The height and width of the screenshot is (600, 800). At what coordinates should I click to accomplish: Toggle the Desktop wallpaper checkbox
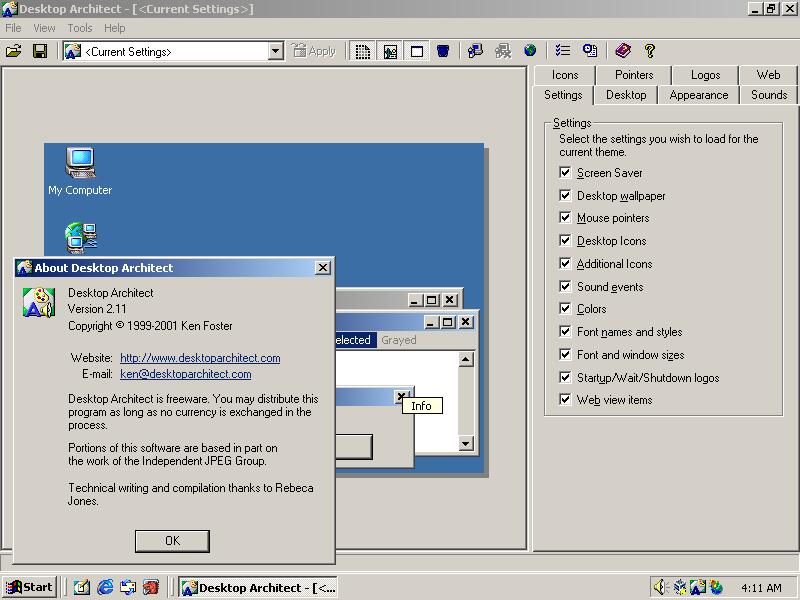[565, 196]
